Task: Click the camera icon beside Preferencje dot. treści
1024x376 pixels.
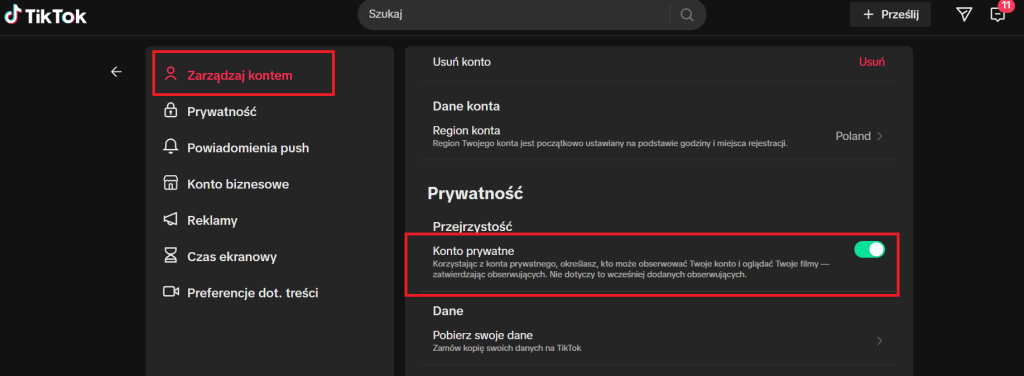Action: 170,292
